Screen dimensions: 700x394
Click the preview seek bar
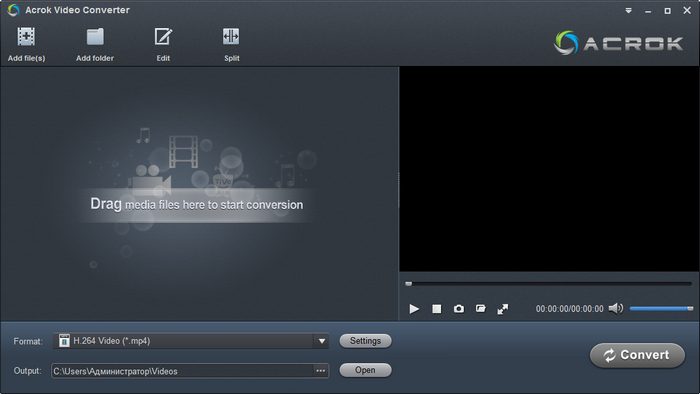coord(548,284)
